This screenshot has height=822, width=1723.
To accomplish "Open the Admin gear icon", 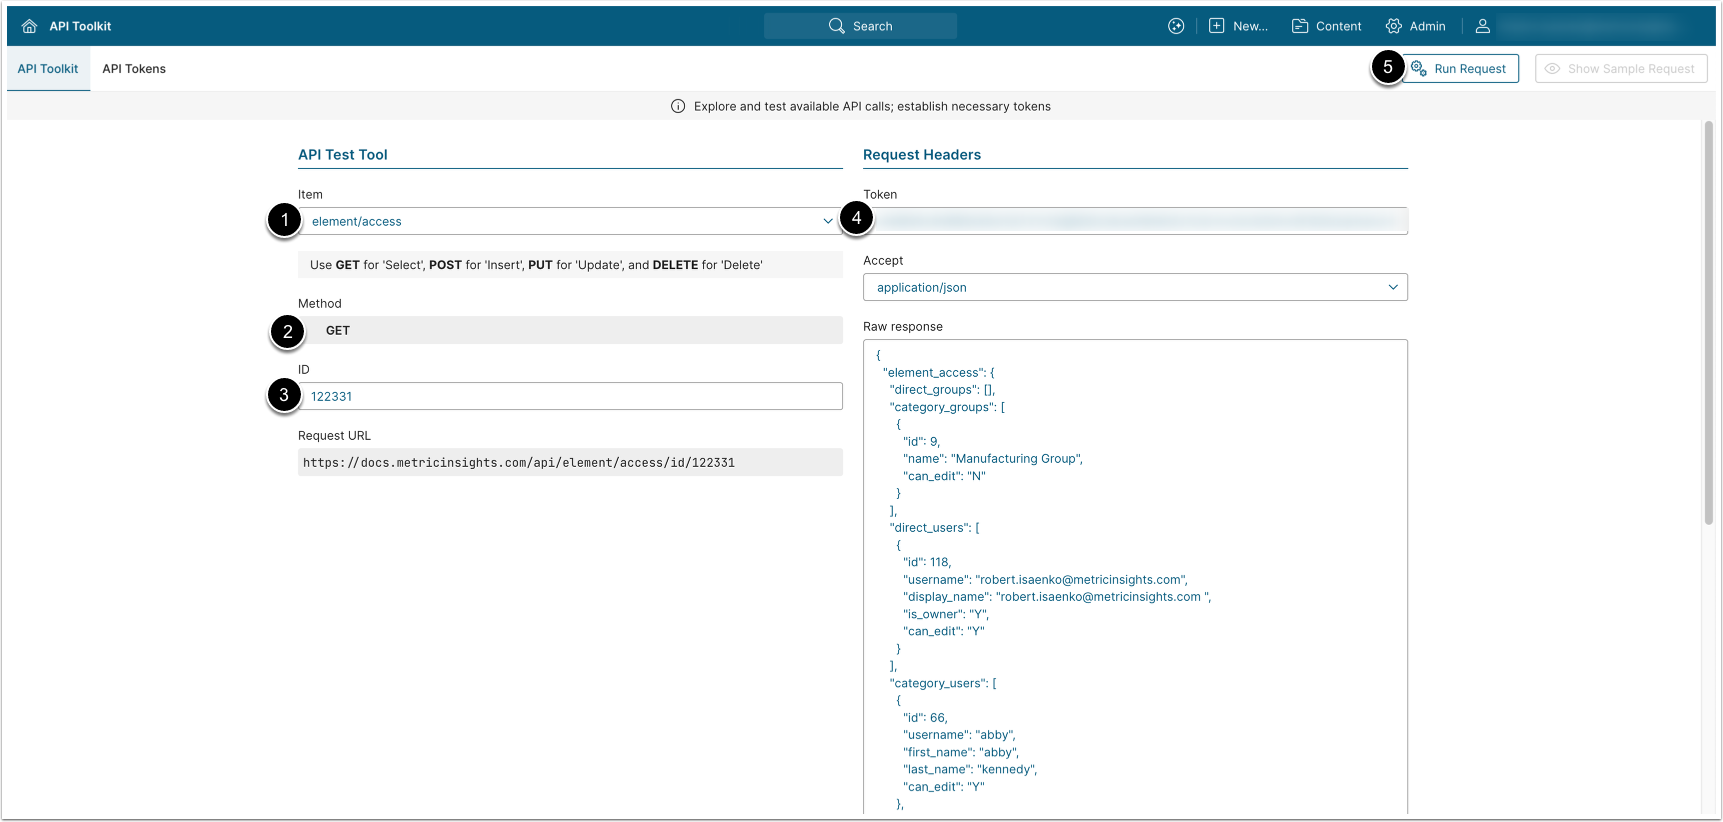I will 1394,26.
